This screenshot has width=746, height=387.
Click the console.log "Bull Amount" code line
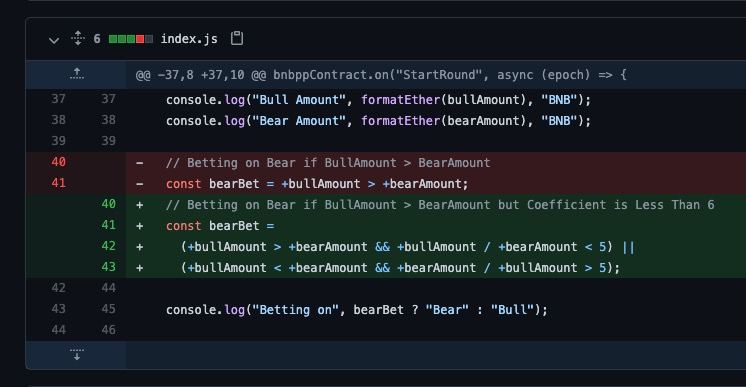point(378,100)
